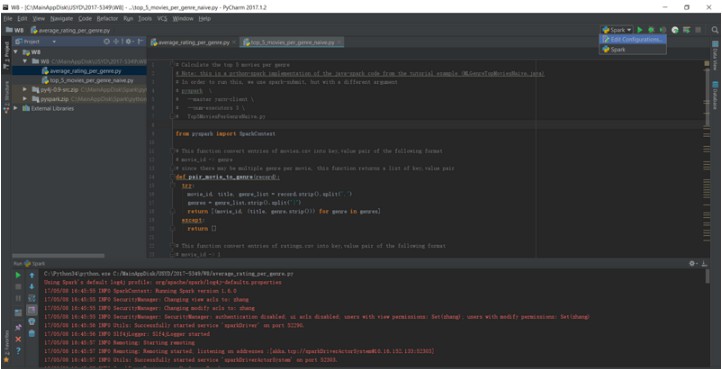Click Scroll from Source icon in Project panel

[x=106, y=41]
